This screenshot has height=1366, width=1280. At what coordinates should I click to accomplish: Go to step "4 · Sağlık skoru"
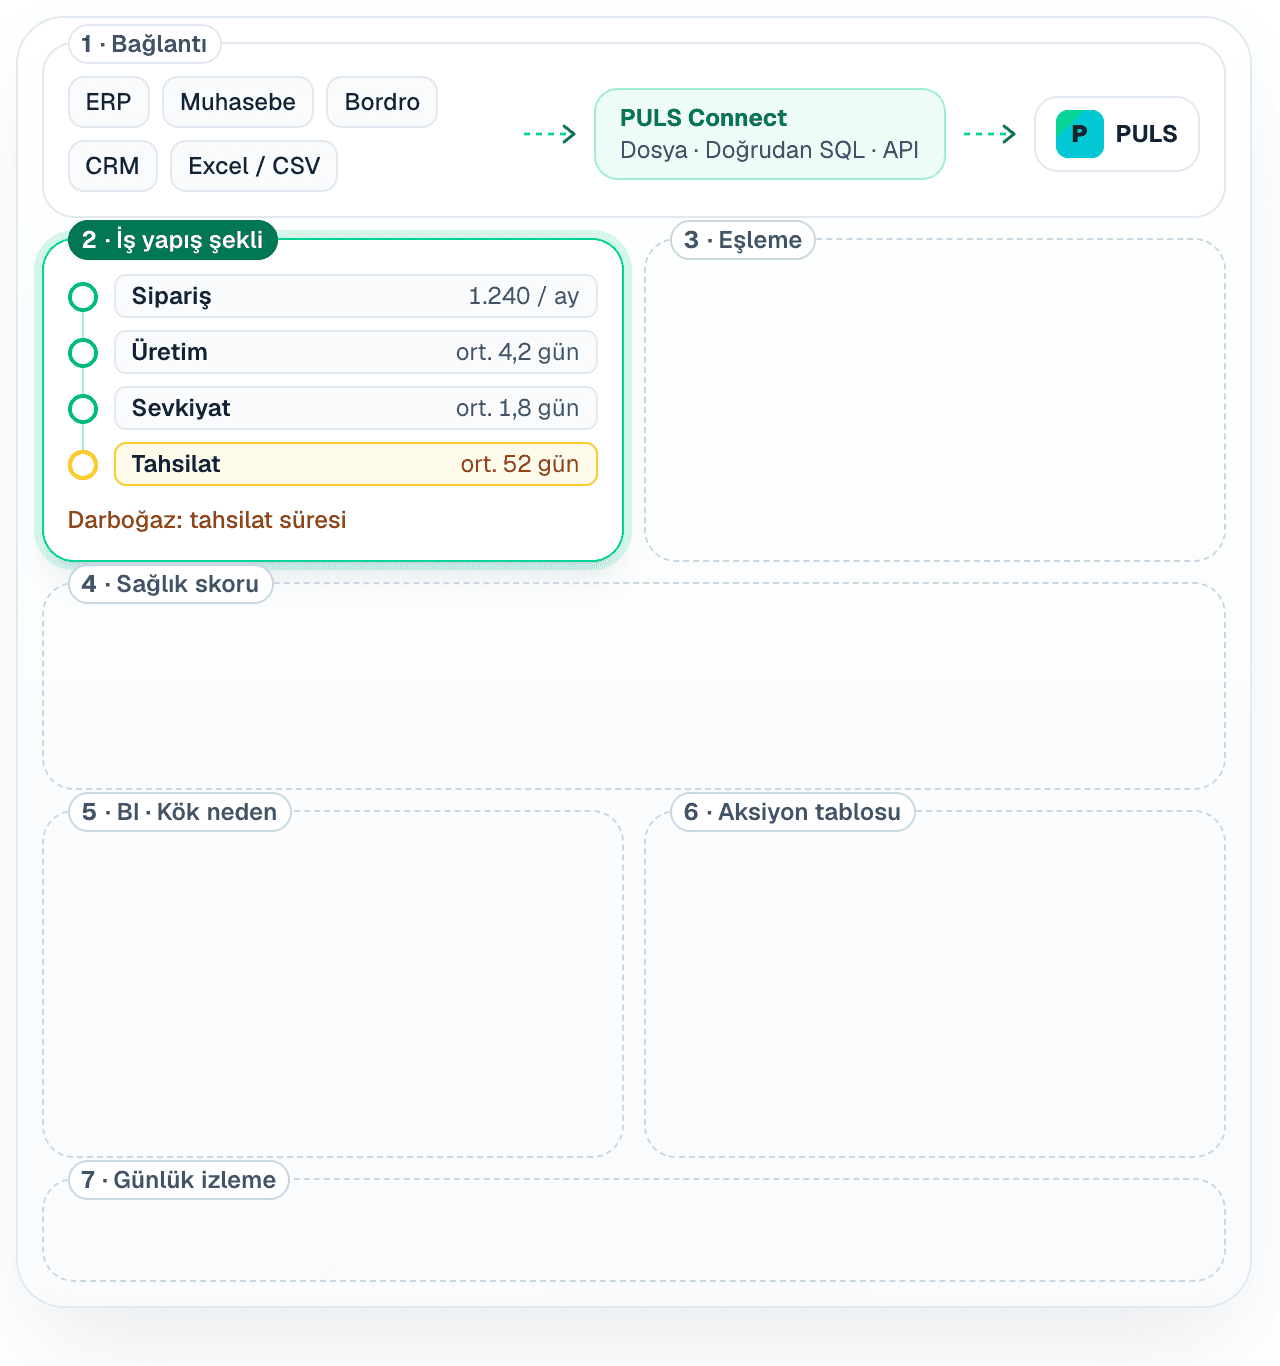click(171, 584)
